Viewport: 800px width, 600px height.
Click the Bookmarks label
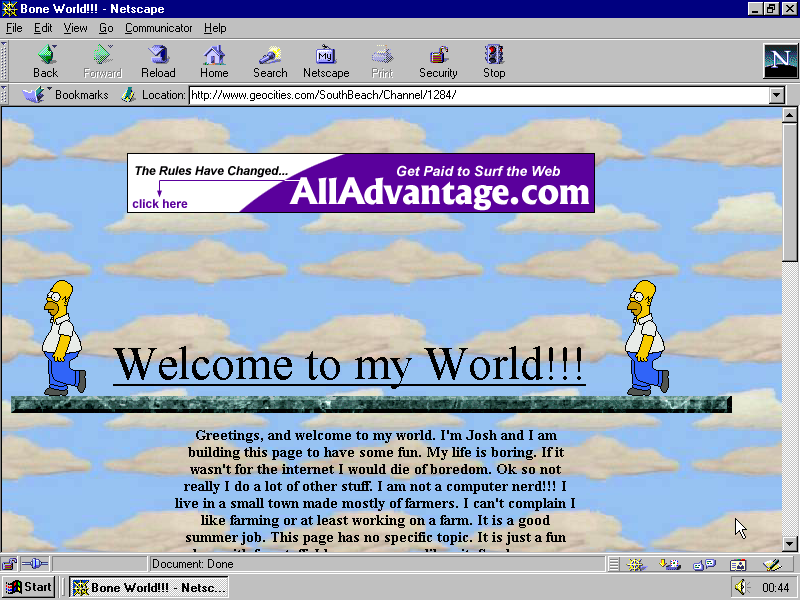[x=82, y=95]
